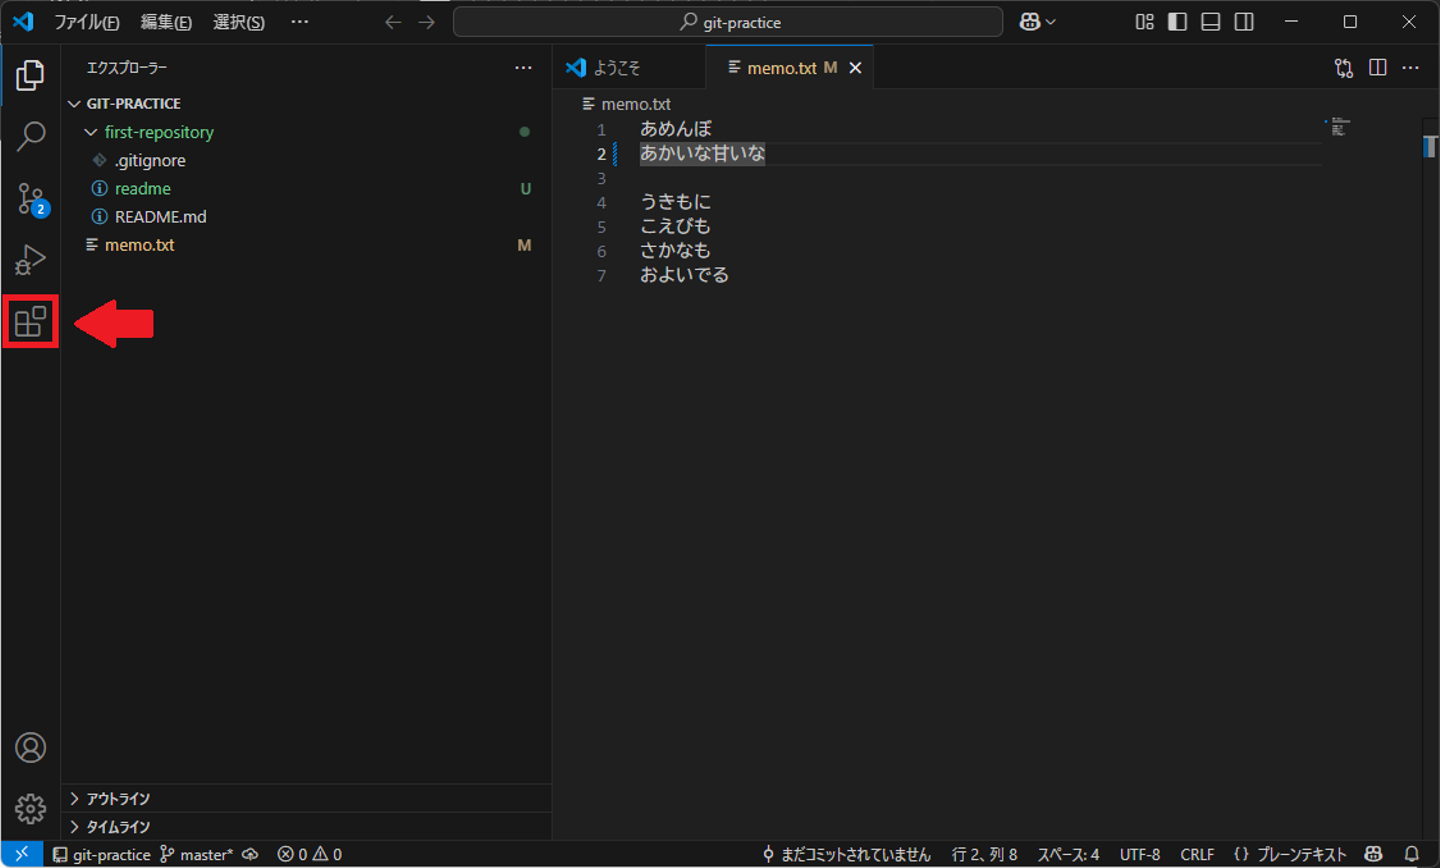1440x868 pixels.
Task: Click line 4 text うきもに
Action: 676,202
